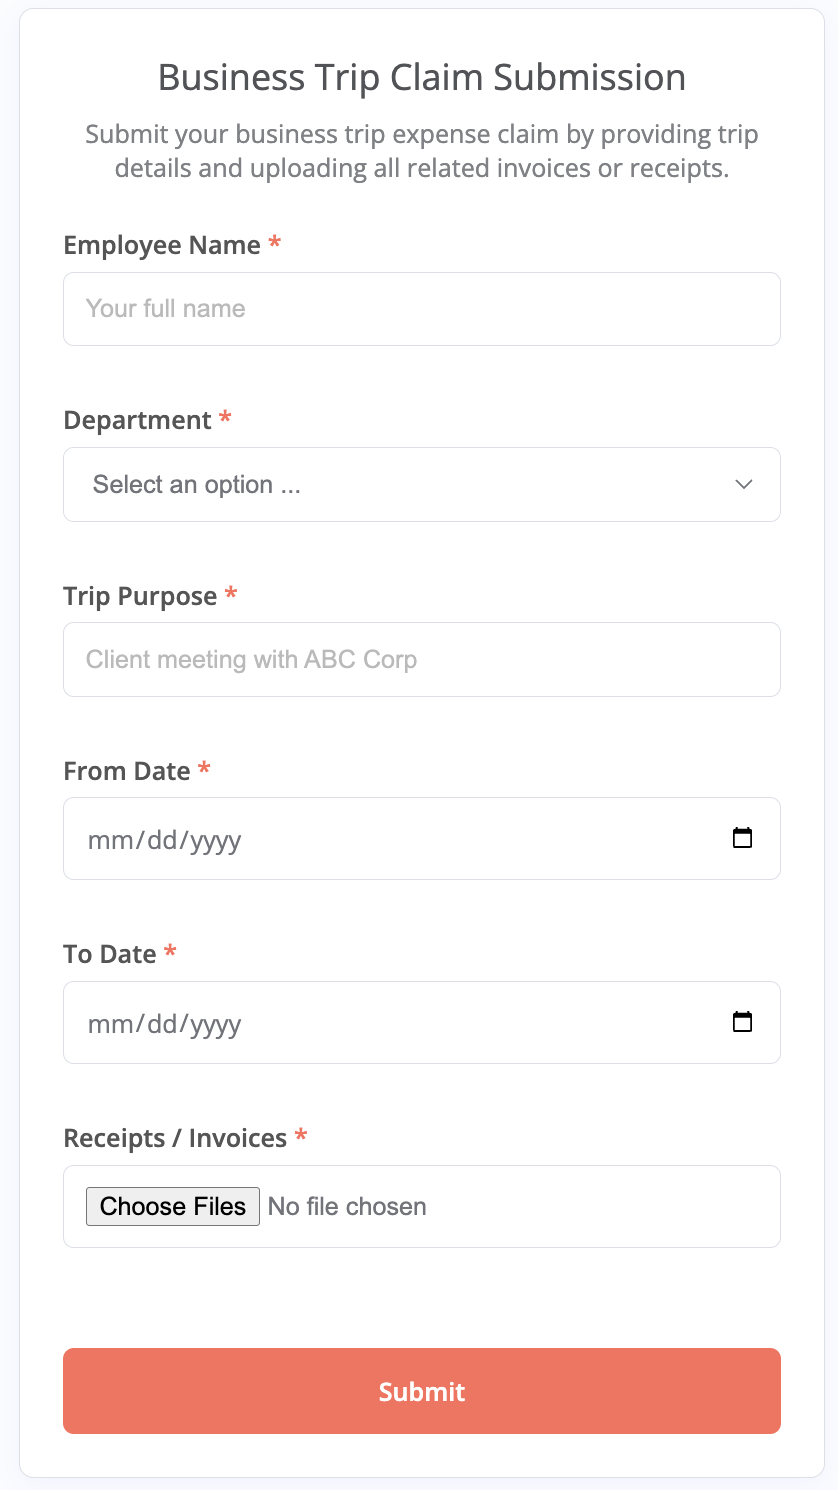838x1490 pixels.
Task: Click the No file chosen text
Action: [x=346, y=1206]
